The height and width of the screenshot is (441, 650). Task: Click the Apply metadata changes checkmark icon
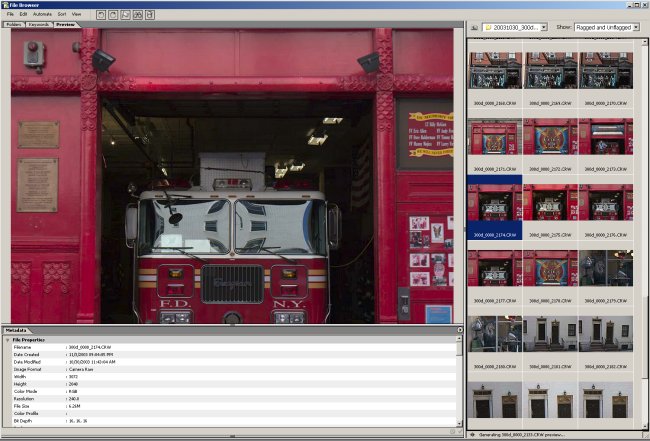(459, 431)
